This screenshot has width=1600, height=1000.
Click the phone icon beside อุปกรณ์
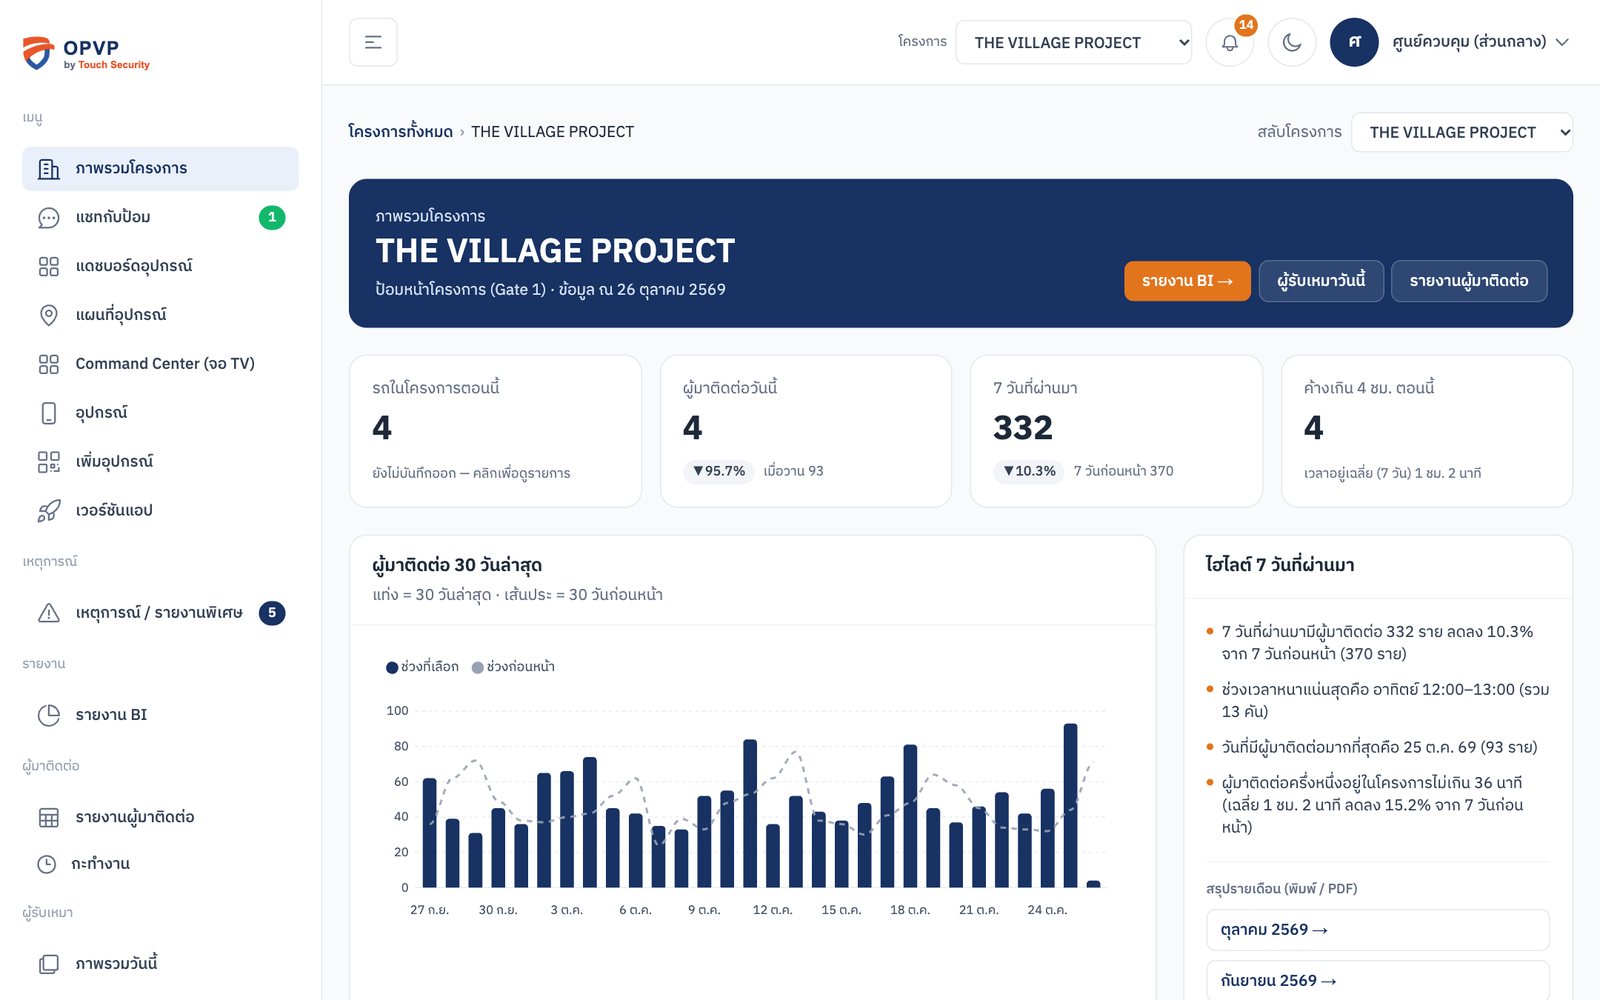tap(48, 413)
